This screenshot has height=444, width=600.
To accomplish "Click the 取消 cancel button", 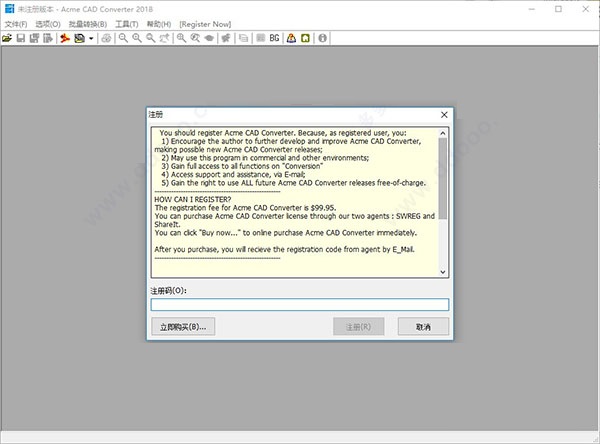I will click(x=423, y=327).
